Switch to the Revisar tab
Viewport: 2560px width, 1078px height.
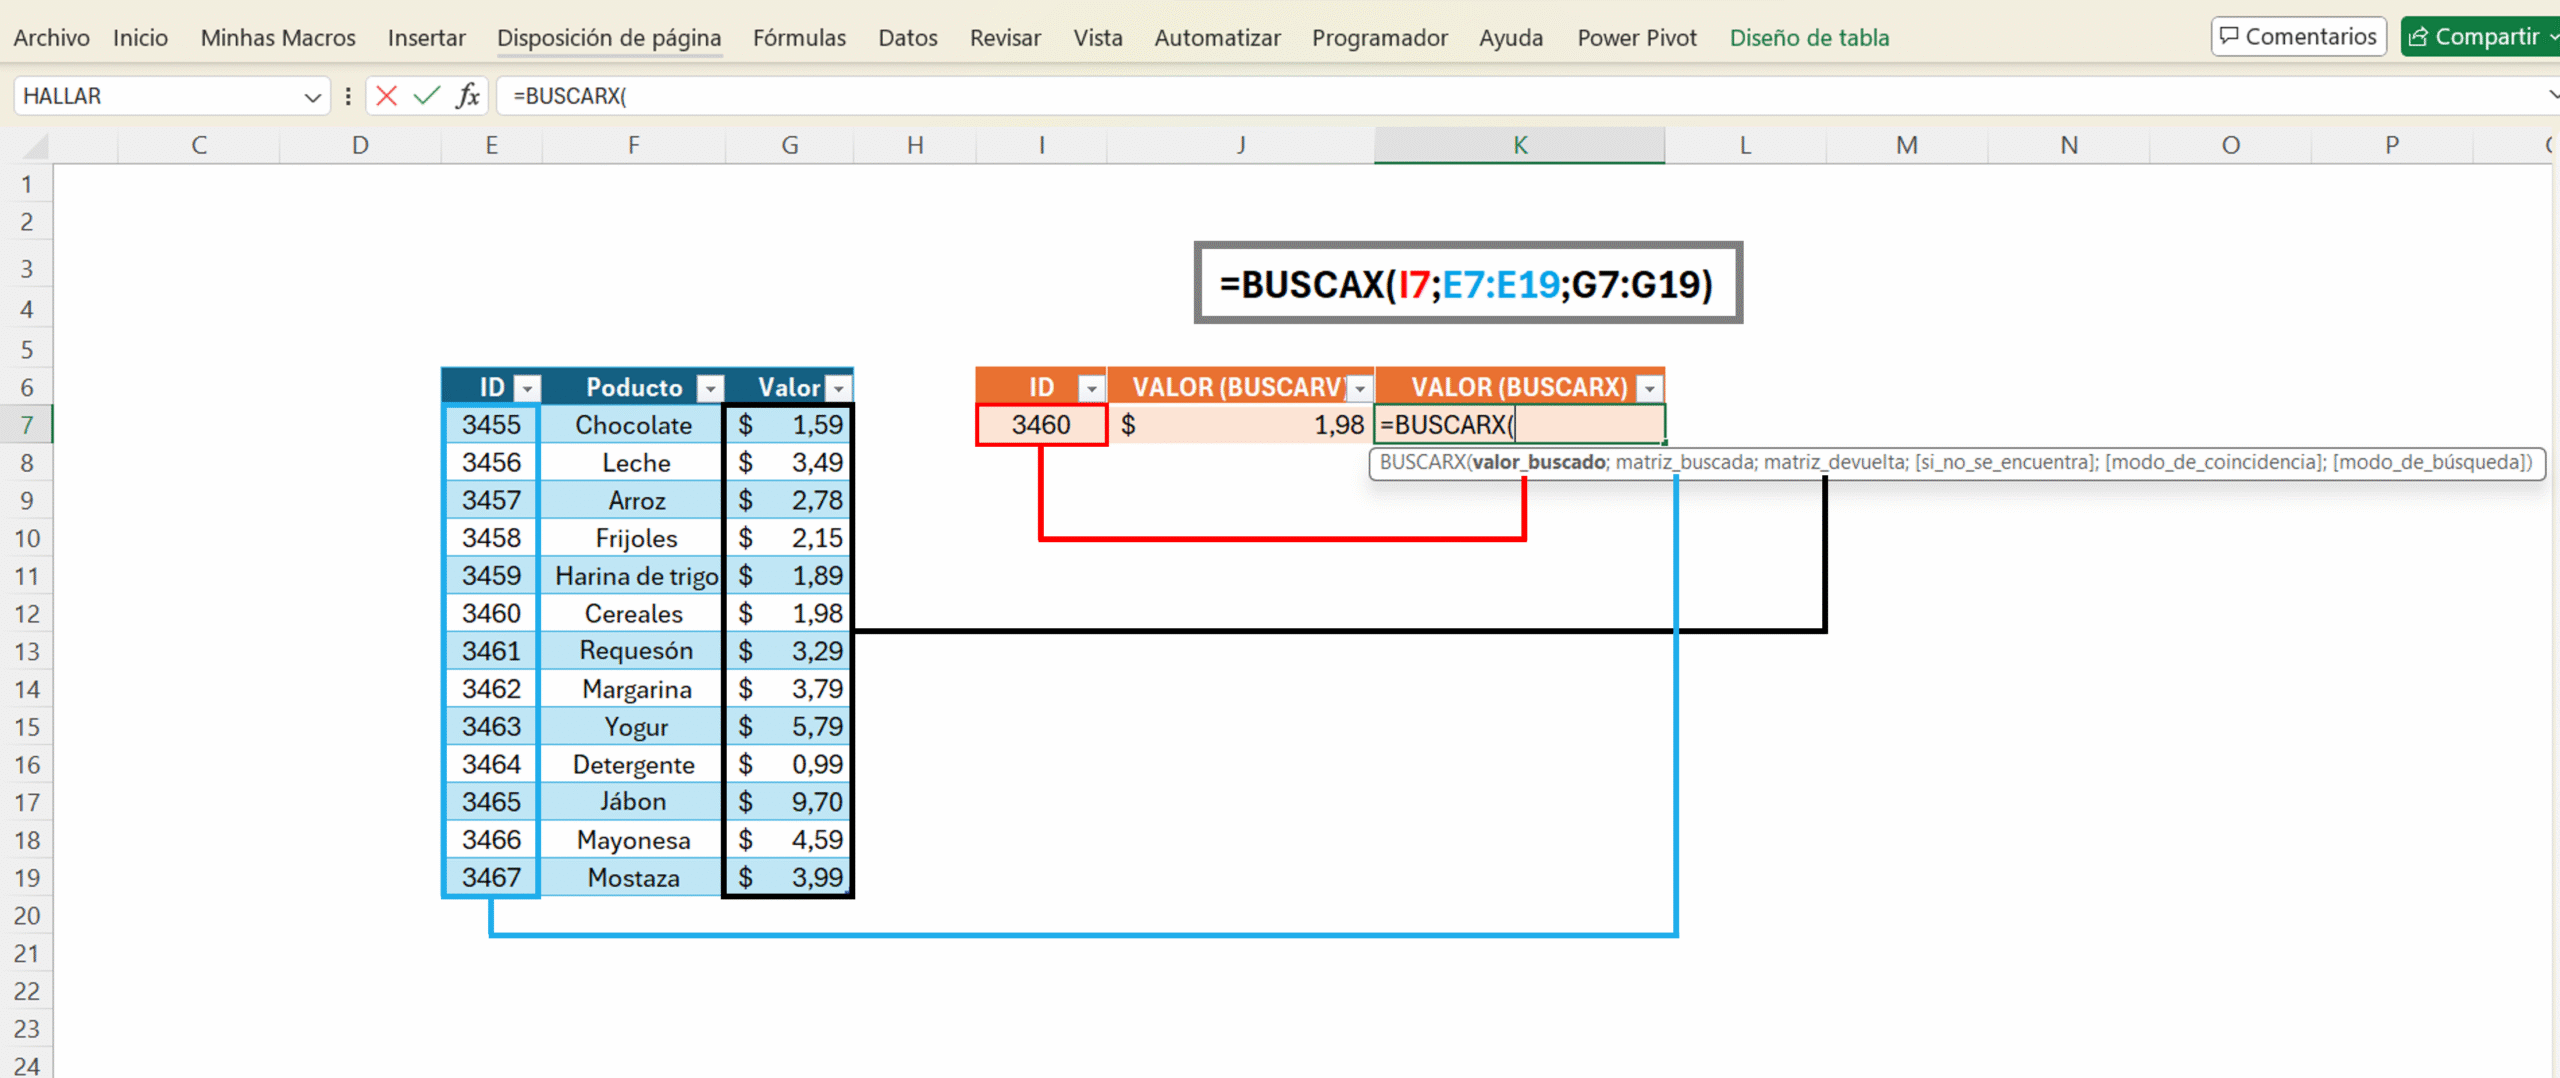click(x=1005, y=38)
